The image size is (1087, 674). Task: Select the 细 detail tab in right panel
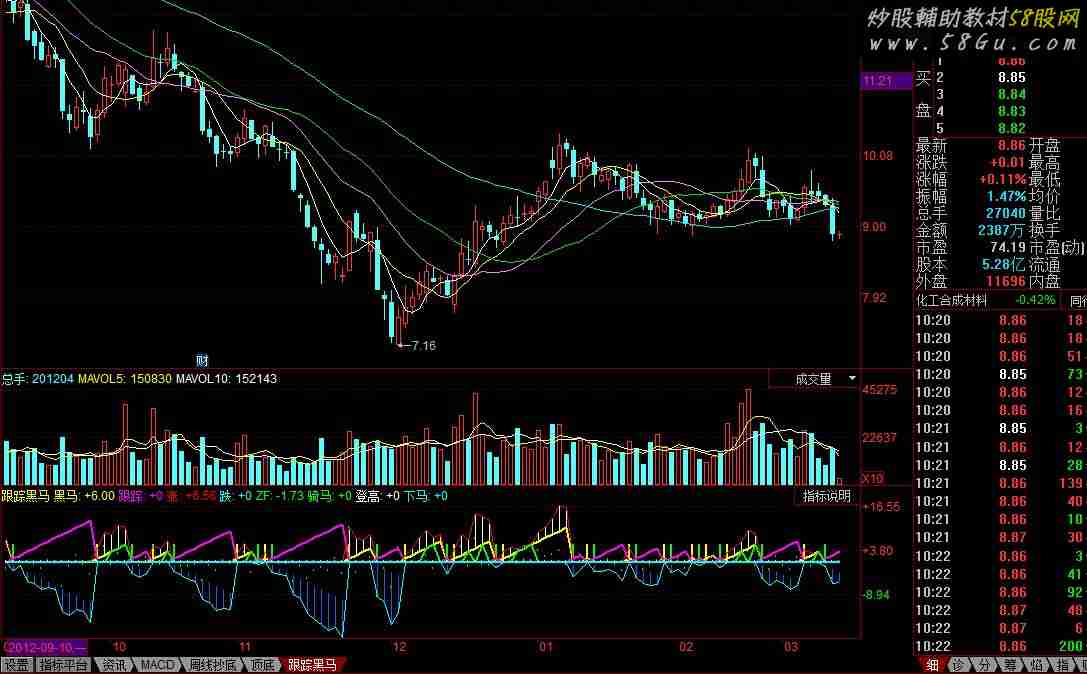[932, 665]
